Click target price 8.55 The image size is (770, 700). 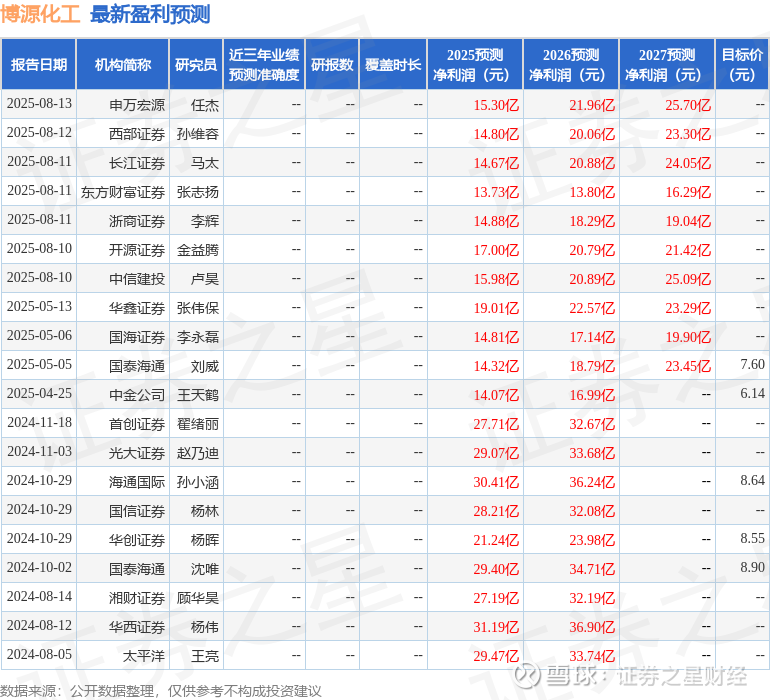(x=752, y=538)
